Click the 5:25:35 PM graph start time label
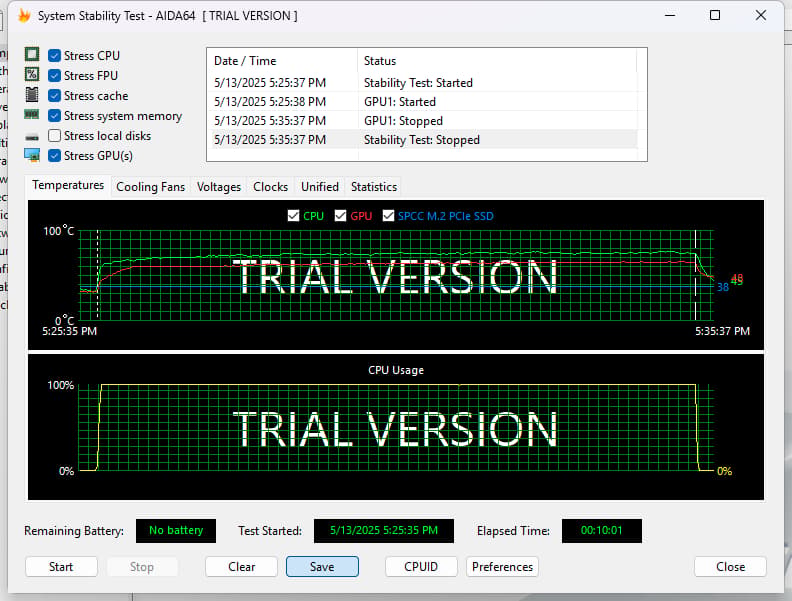The height and width of the screenshot is (601, 792). pyautogui.click(x=70, y=331)
